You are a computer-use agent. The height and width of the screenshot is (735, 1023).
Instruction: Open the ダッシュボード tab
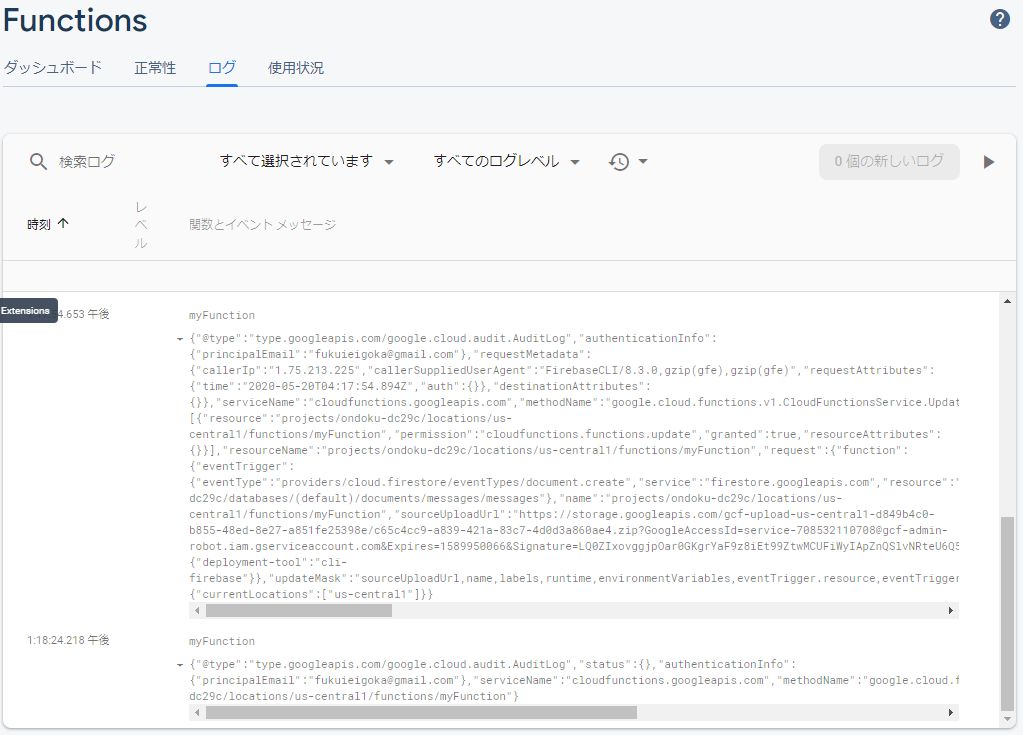click(53, 68)
